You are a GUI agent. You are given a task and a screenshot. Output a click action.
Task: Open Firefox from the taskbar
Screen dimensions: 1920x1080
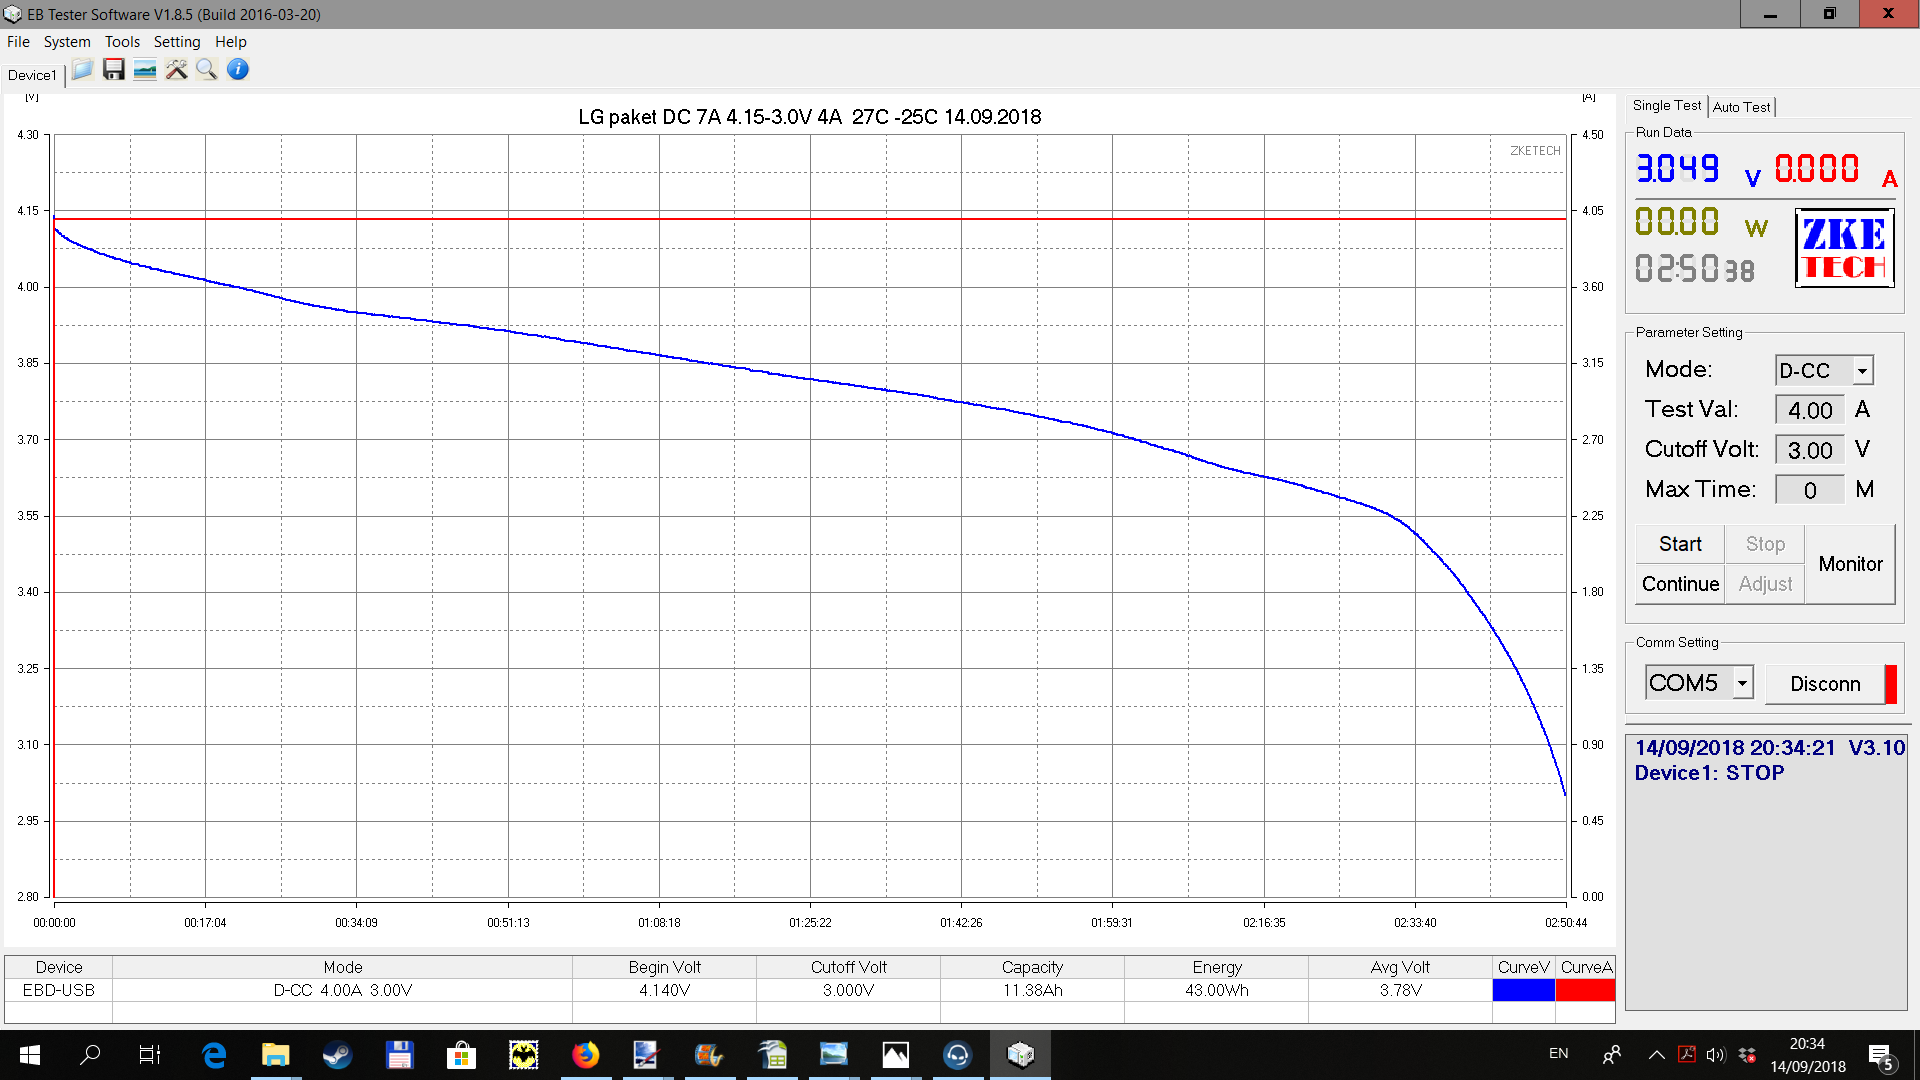coord(585,1055)
